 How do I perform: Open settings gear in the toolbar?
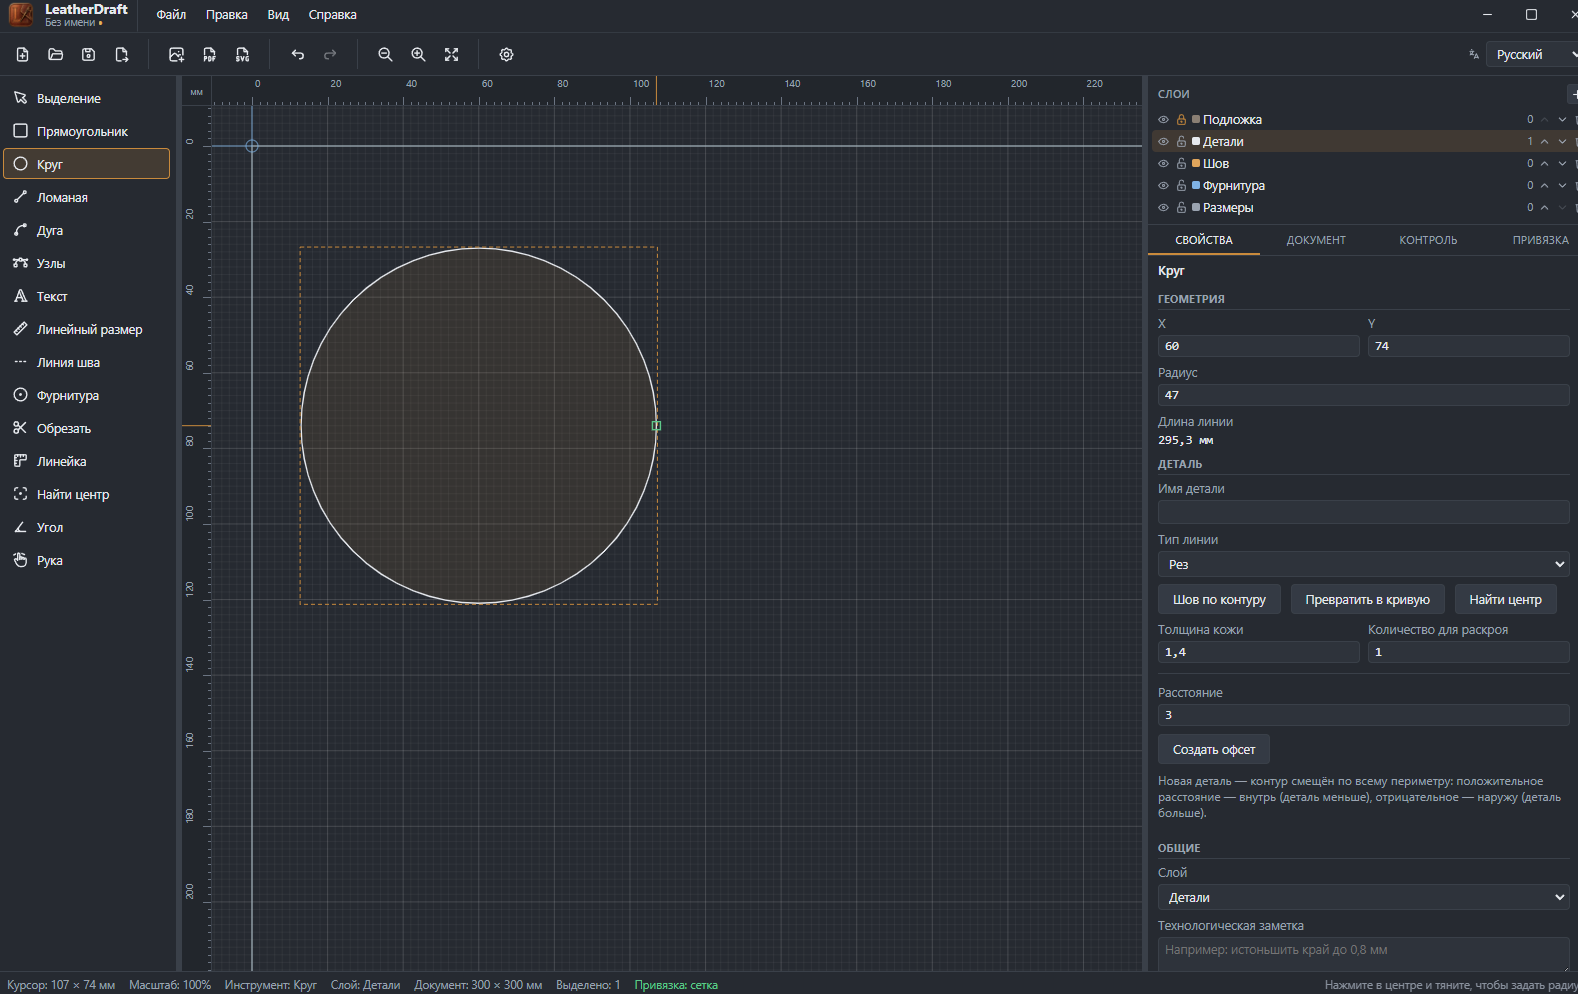pyautogui.click(x=507, y=55)
